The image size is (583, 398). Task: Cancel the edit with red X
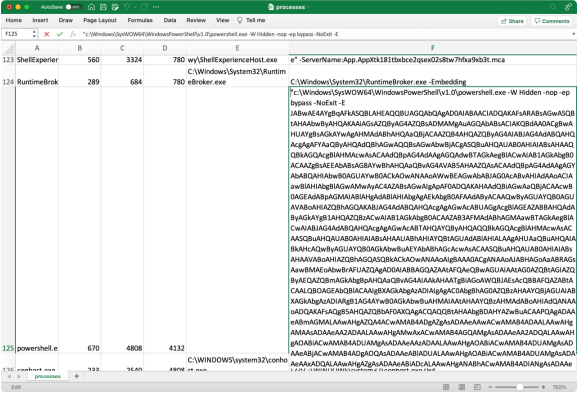coord(46,34)
